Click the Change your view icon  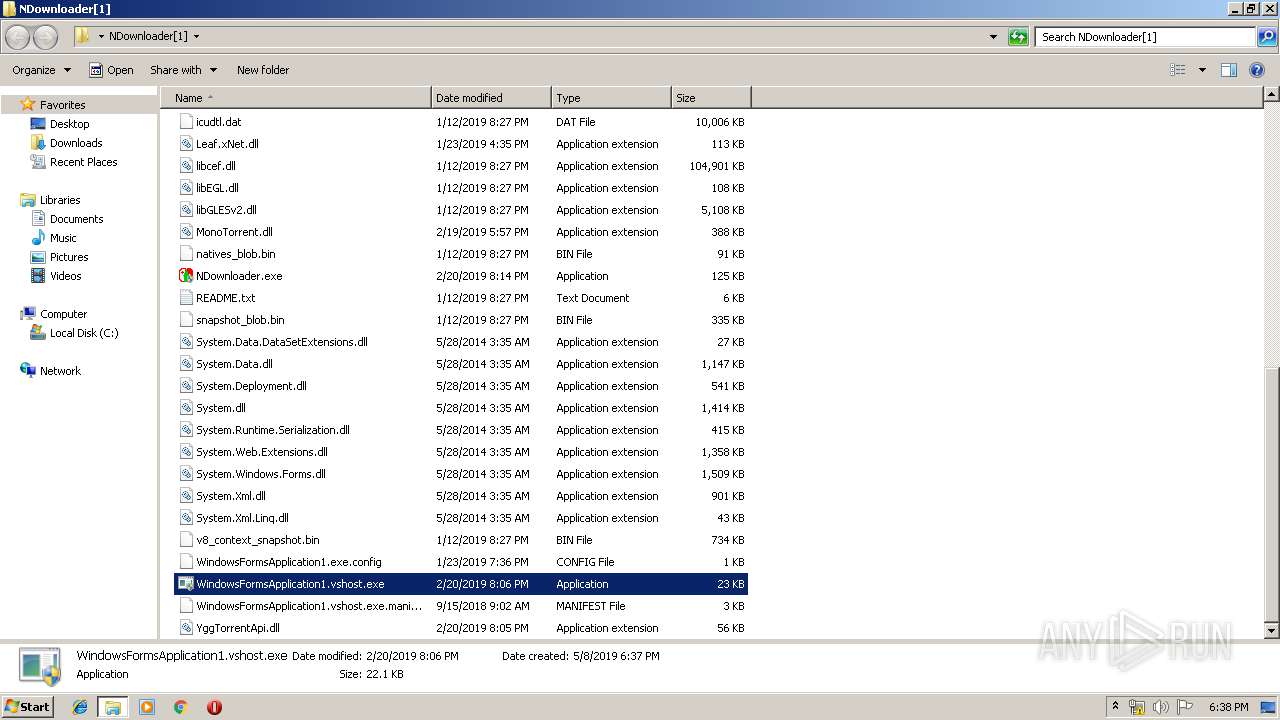coord(1178,70)
